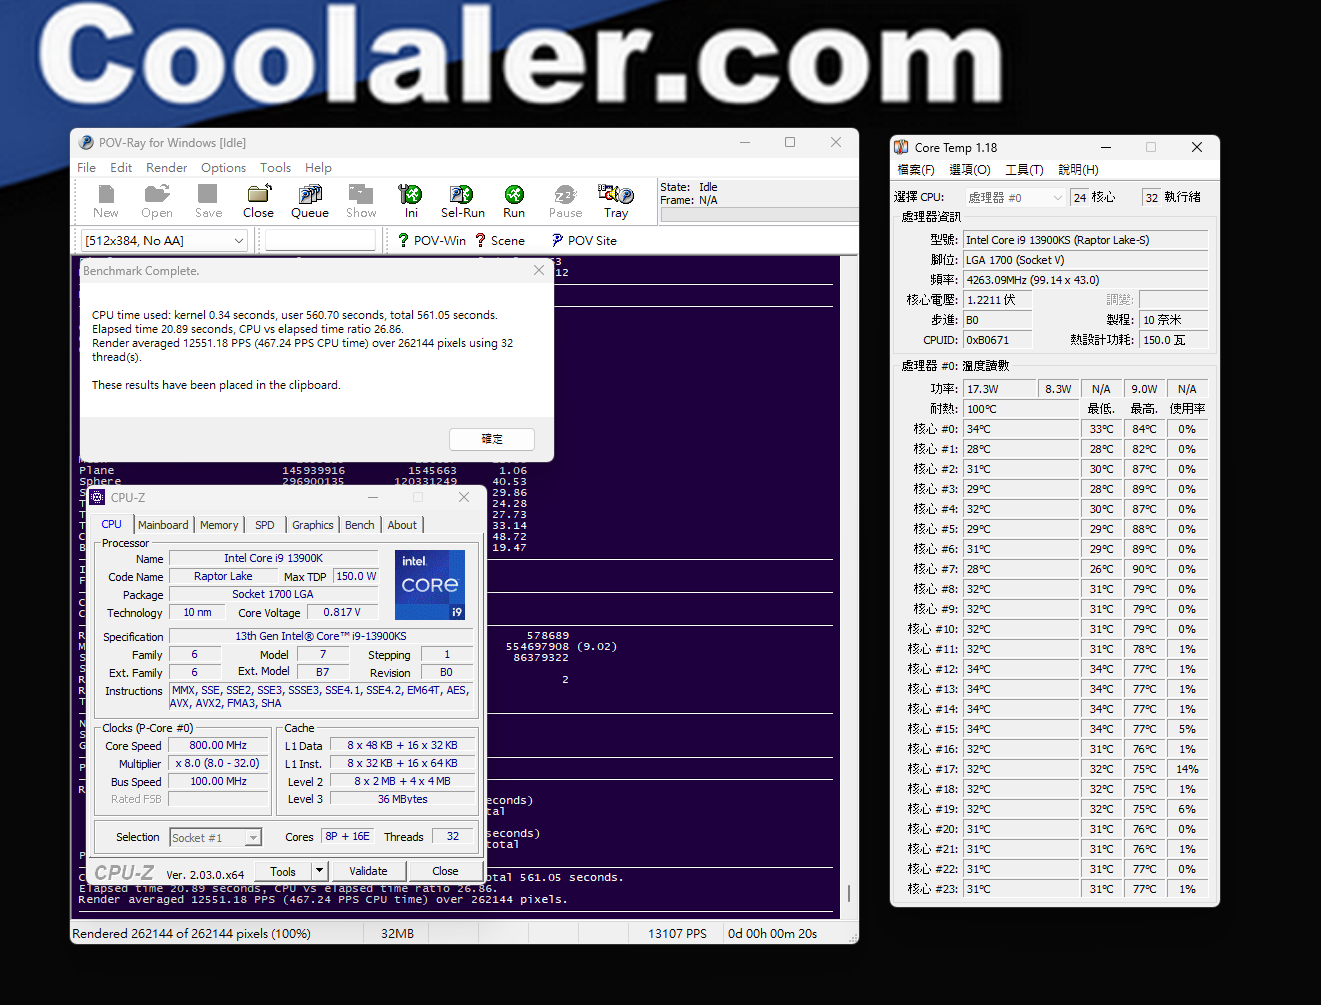Switch to the Mainboard tab in CPU-Z
The height and width of the screenshot is (1005, 1321).
click(163, 525)
